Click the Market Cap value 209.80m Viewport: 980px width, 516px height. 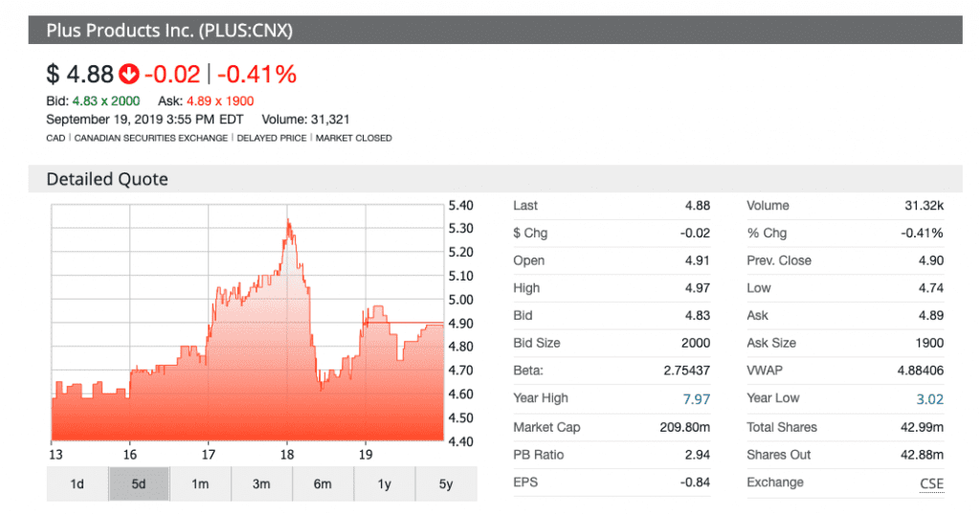click(x=685, y=427)
